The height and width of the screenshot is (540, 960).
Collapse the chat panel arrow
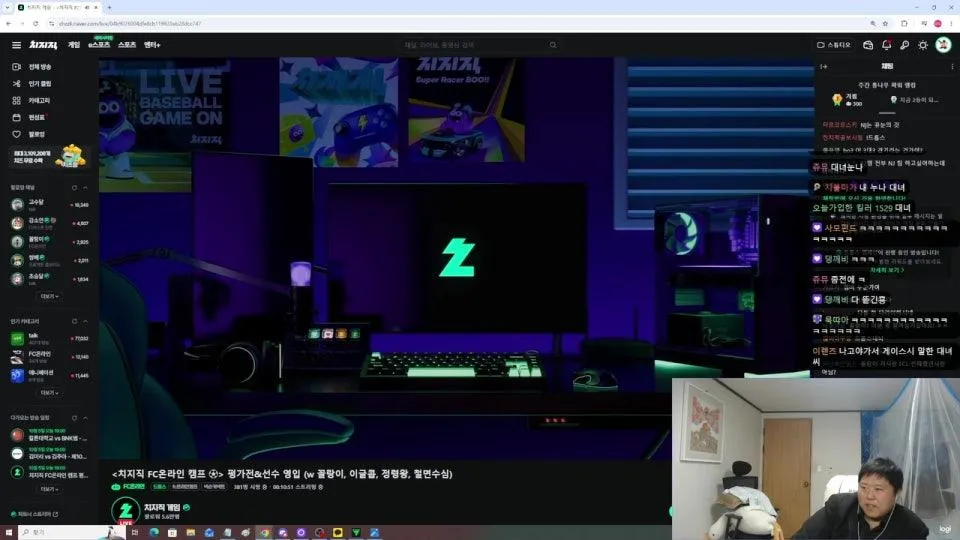click(x=823, y=66)
